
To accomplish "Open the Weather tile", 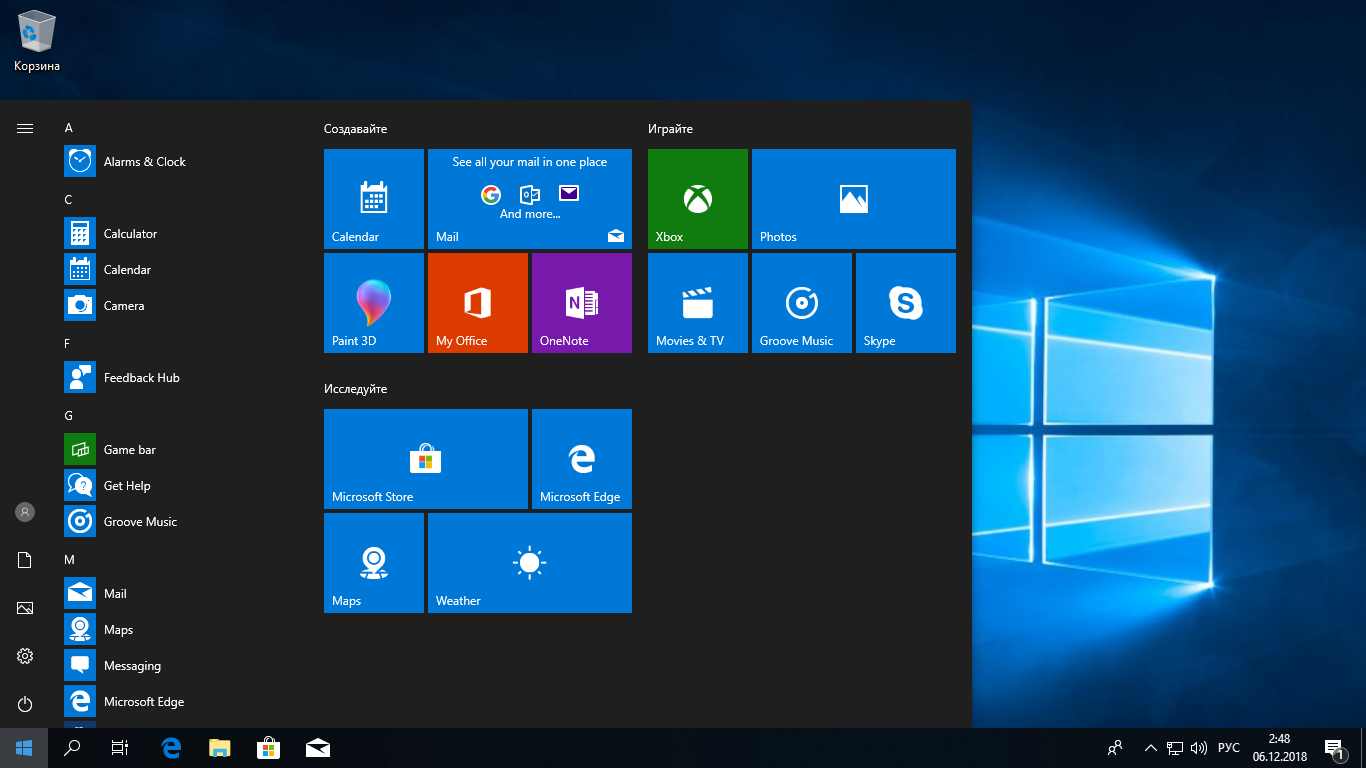I will 530,563.
